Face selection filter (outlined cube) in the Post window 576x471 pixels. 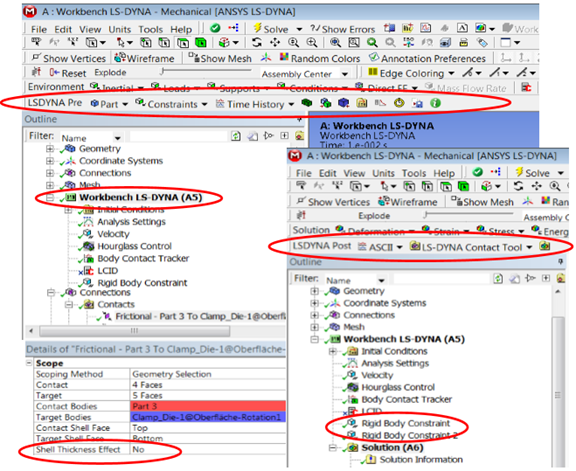(x=446, y=186)
